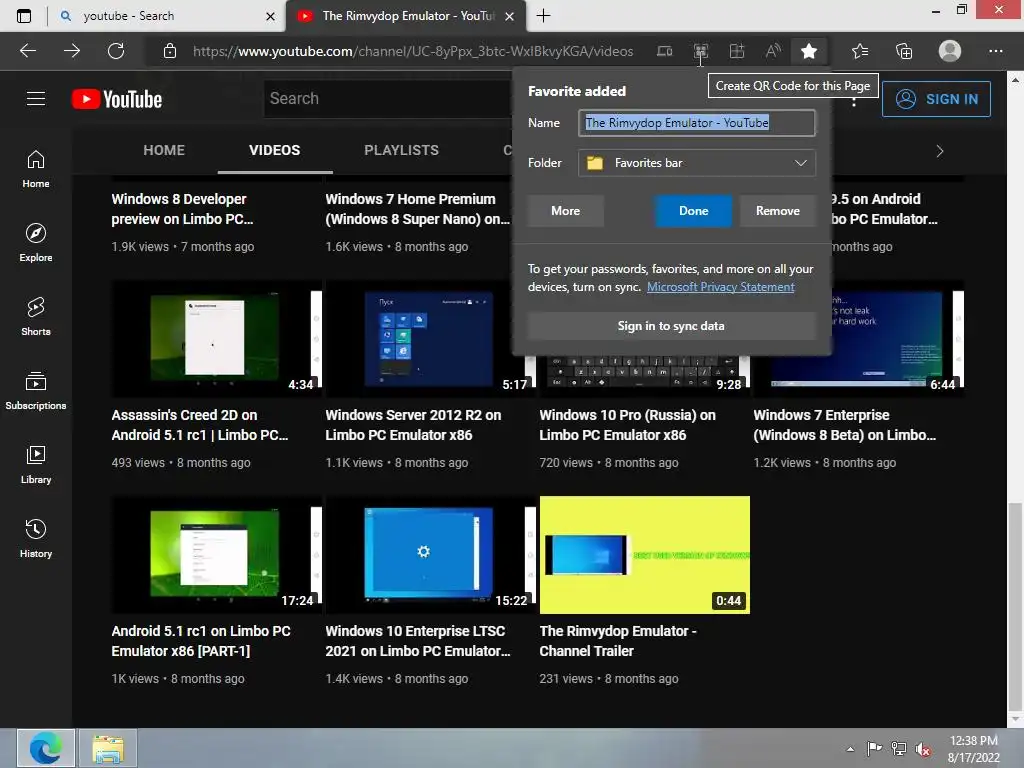Viewport: 1024px width, 768px height.
Task: Click the Done button
Action: (694, 211)
